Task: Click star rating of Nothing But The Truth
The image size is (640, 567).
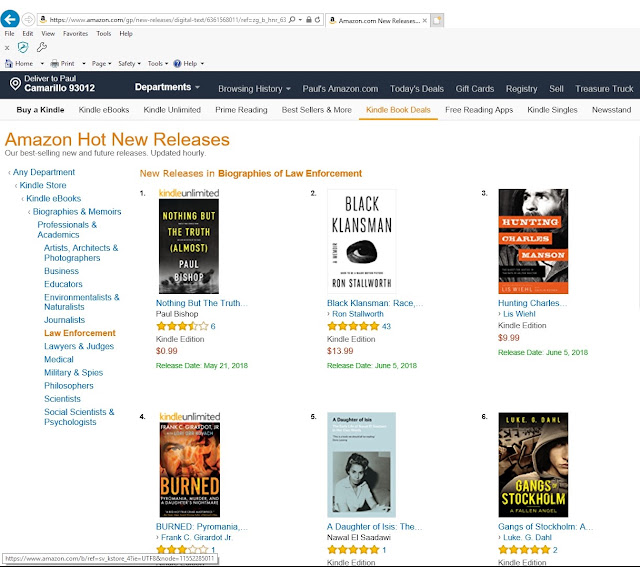Action: pos(182,326)
